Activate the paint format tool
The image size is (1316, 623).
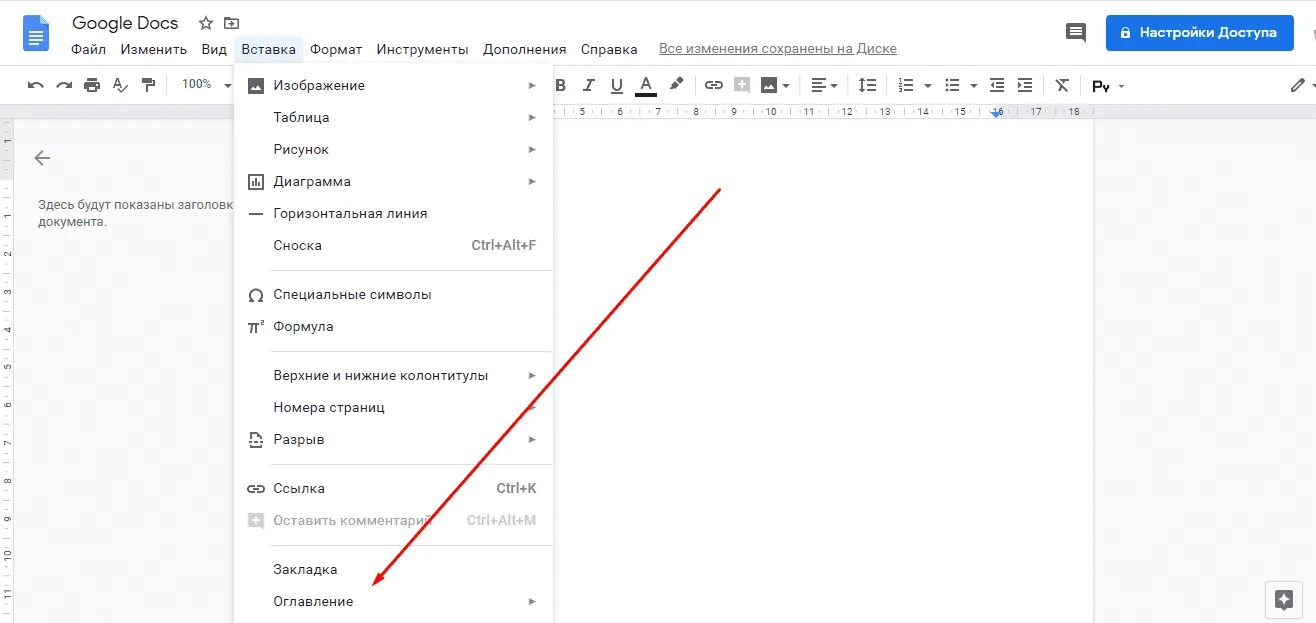148,85
